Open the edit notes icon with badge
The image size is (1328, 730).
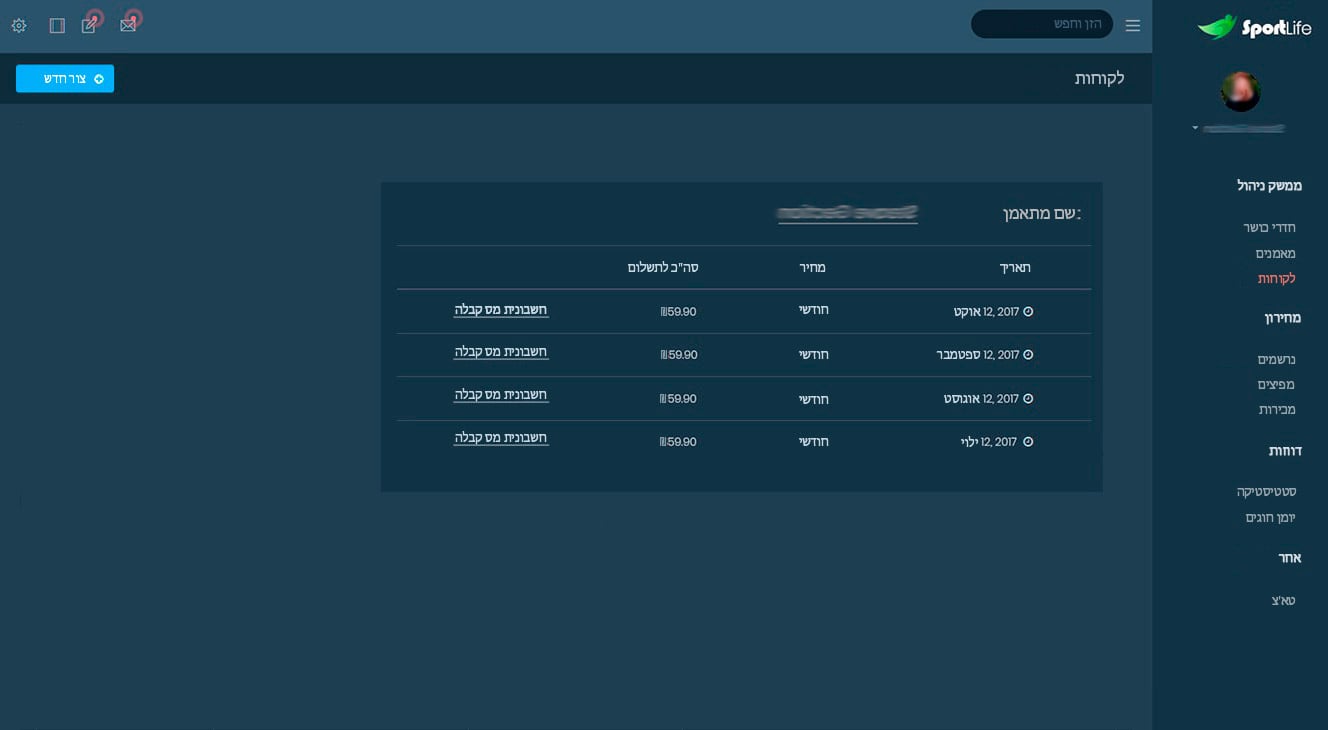(x=89, y=25)
